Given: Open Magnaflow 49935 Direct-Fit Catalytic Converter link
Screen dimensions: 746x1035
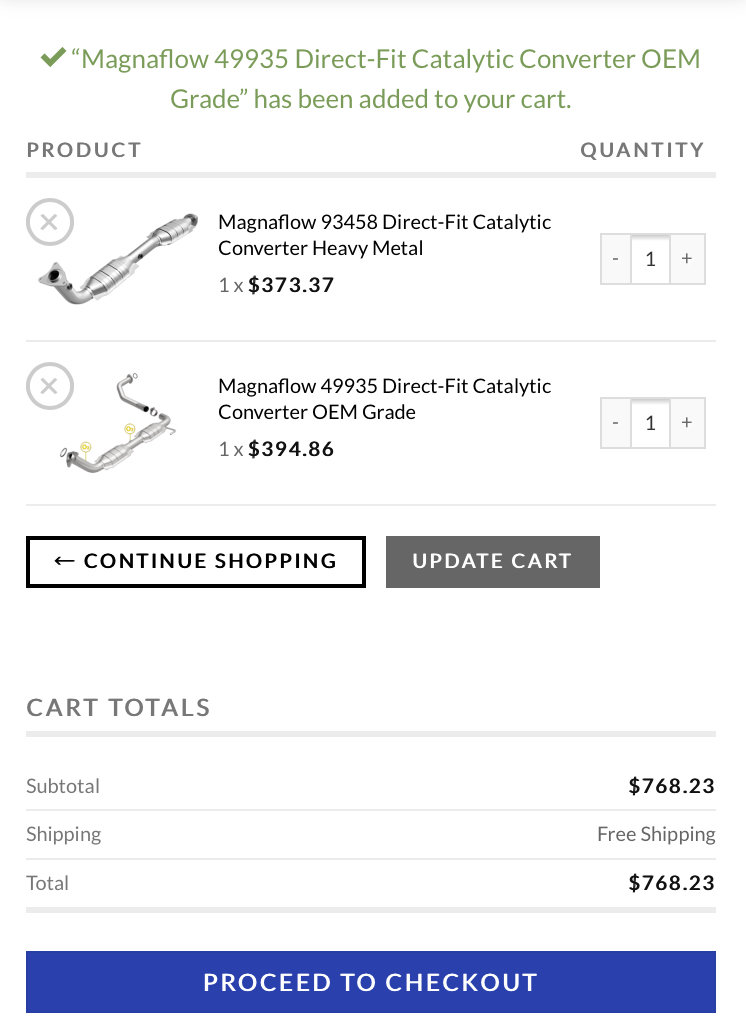Looking at the screenshot, I should 384,399.
